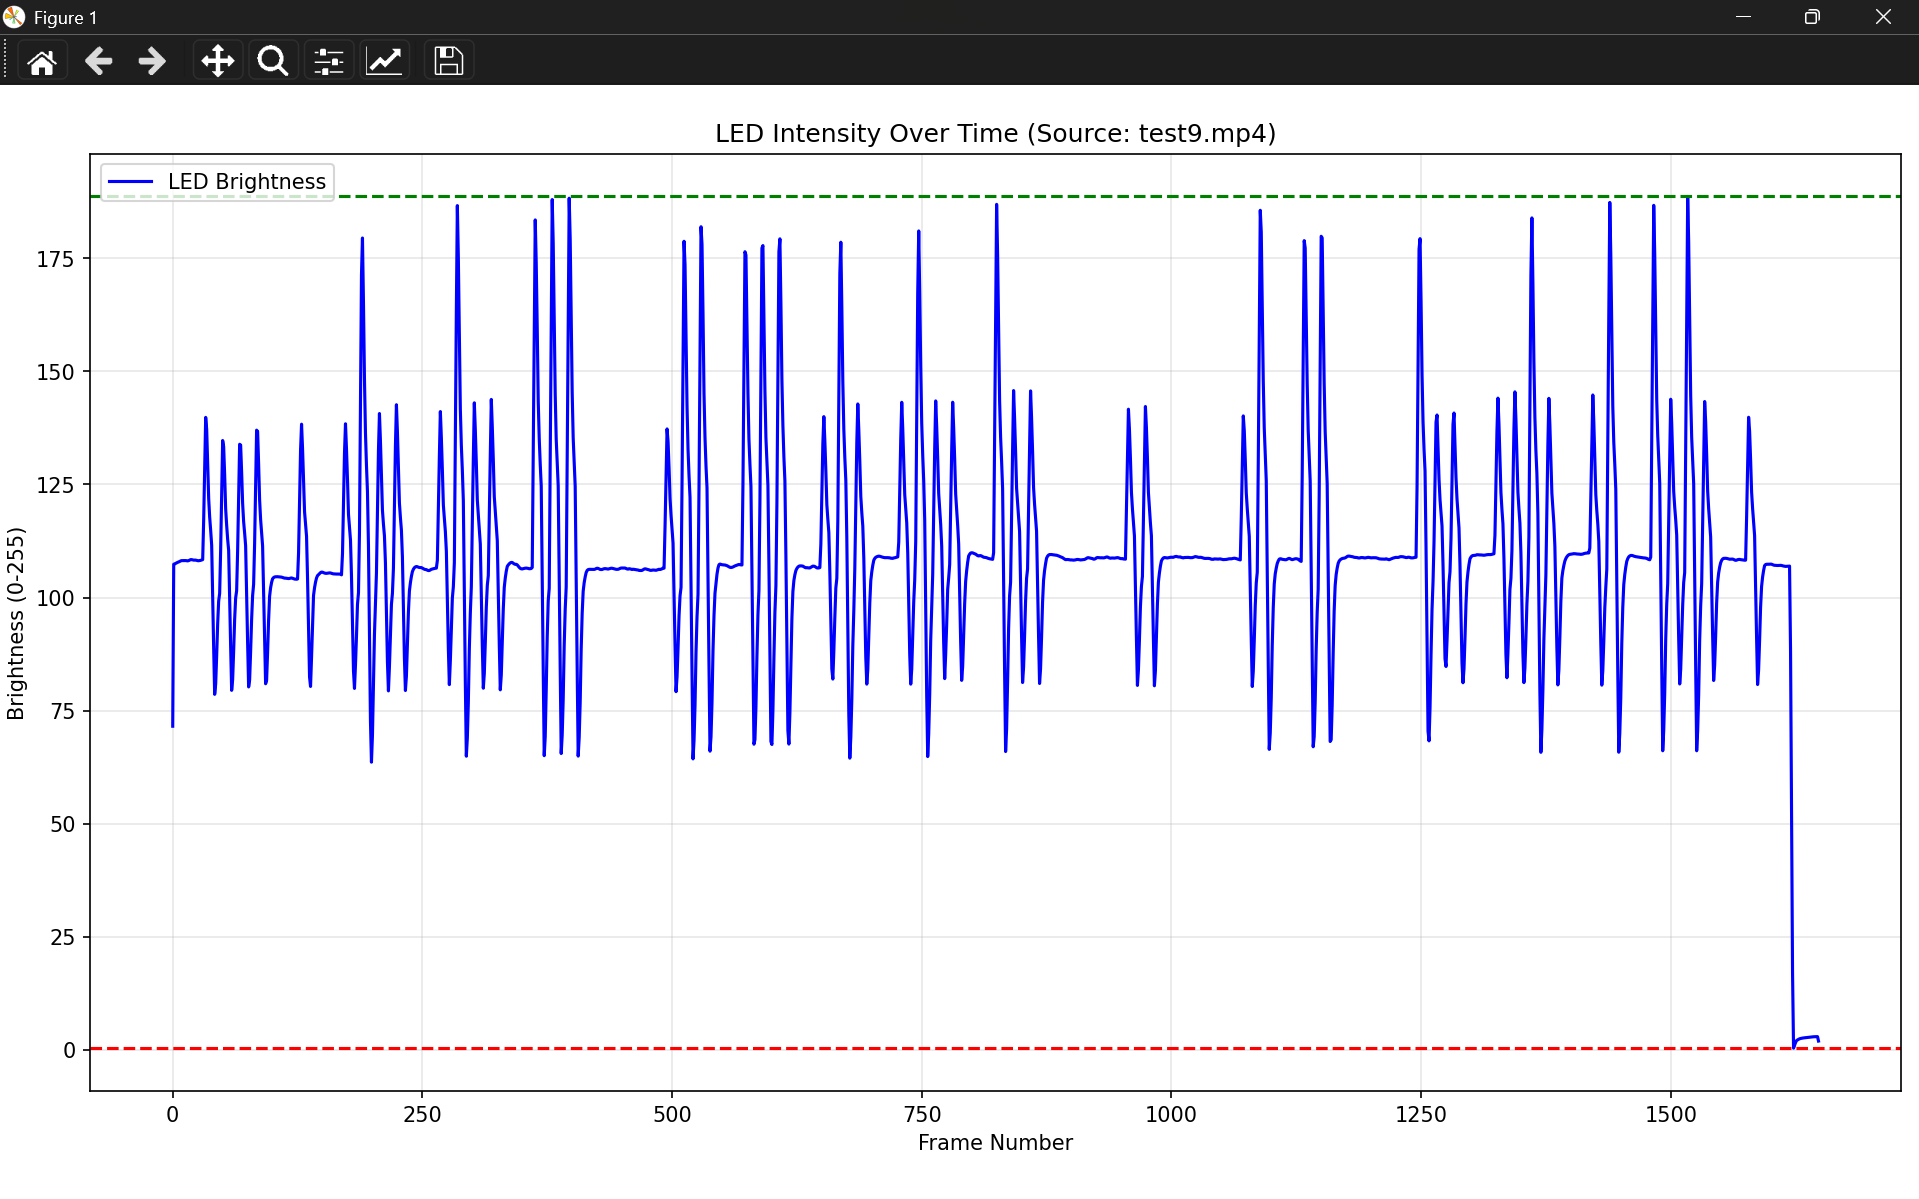
Task: Click the 750 tick label on x-axis
Action: pos(921,1115)
